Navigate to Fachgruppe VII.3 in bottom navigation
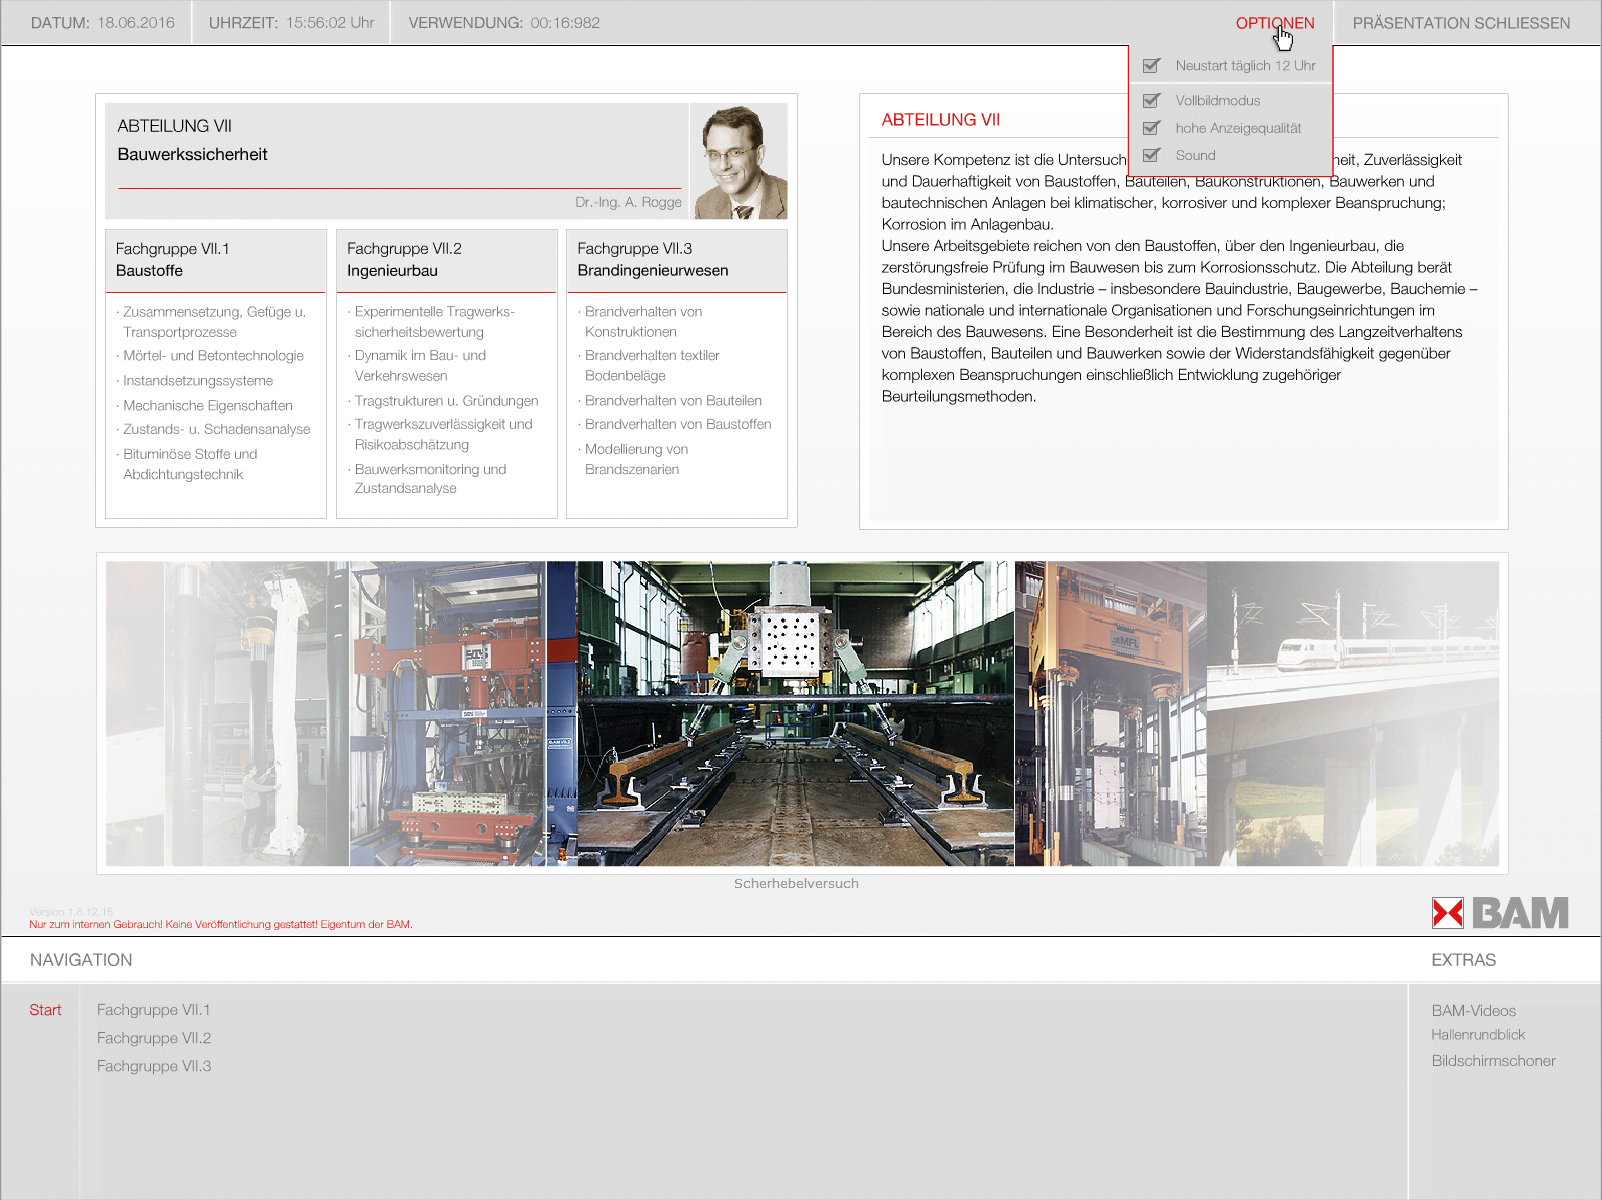 (x=154, y=1066)
